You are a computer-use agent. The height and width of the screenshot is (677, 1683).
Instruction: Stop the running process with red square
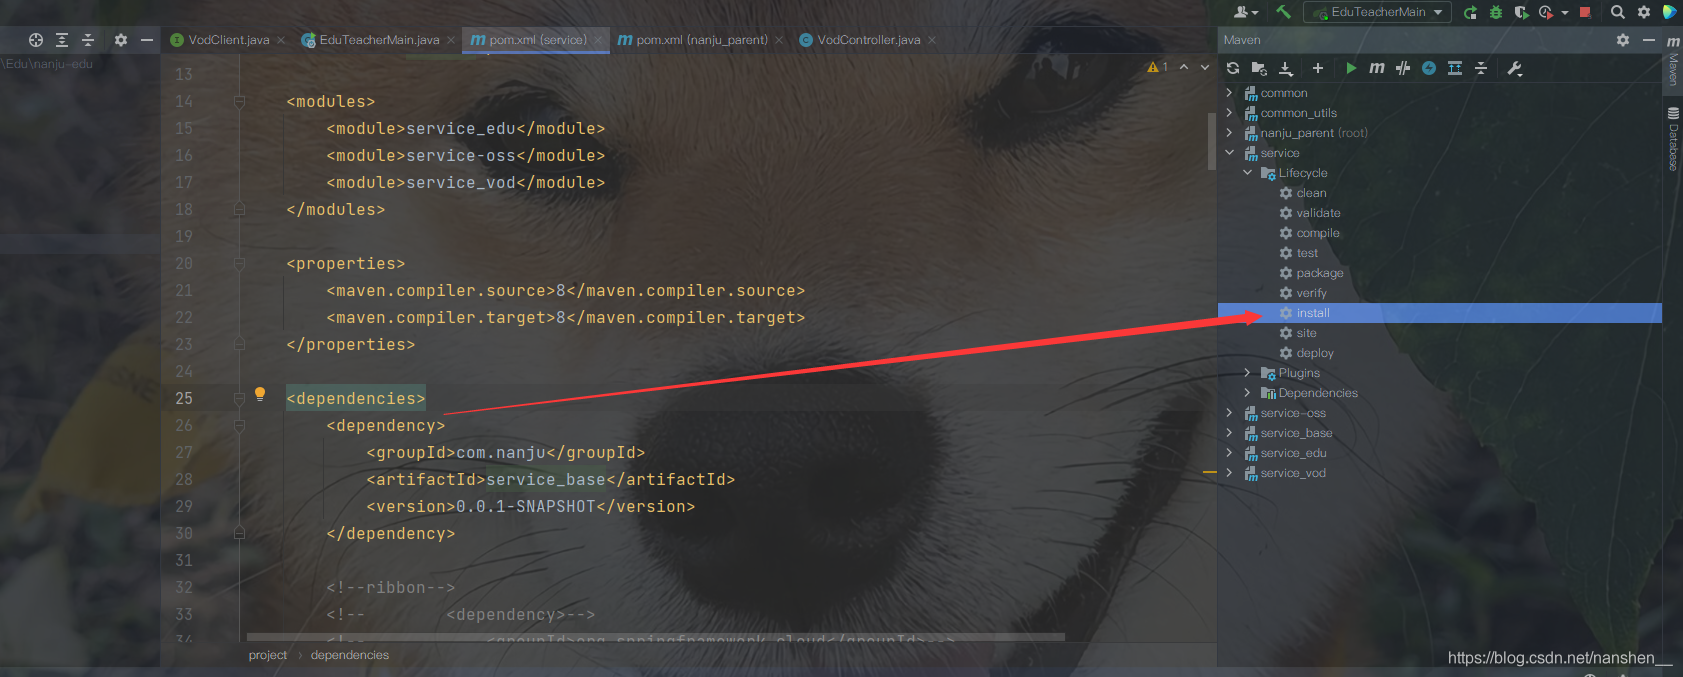[x=1585, y=12]
